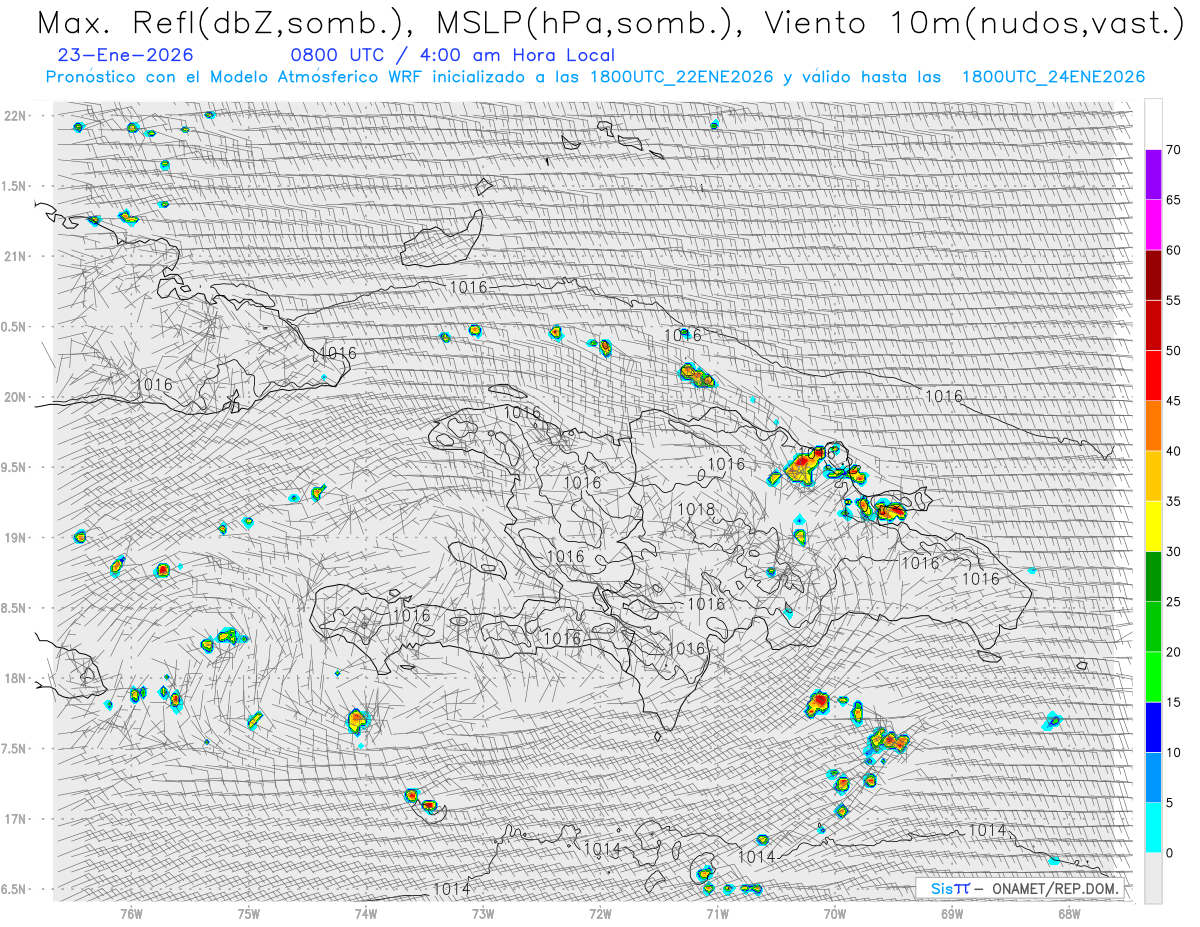The width and height of the screenshot is (1200, 927).
Task: Click the colorbar value label "25"
Action: [1173, 602]
